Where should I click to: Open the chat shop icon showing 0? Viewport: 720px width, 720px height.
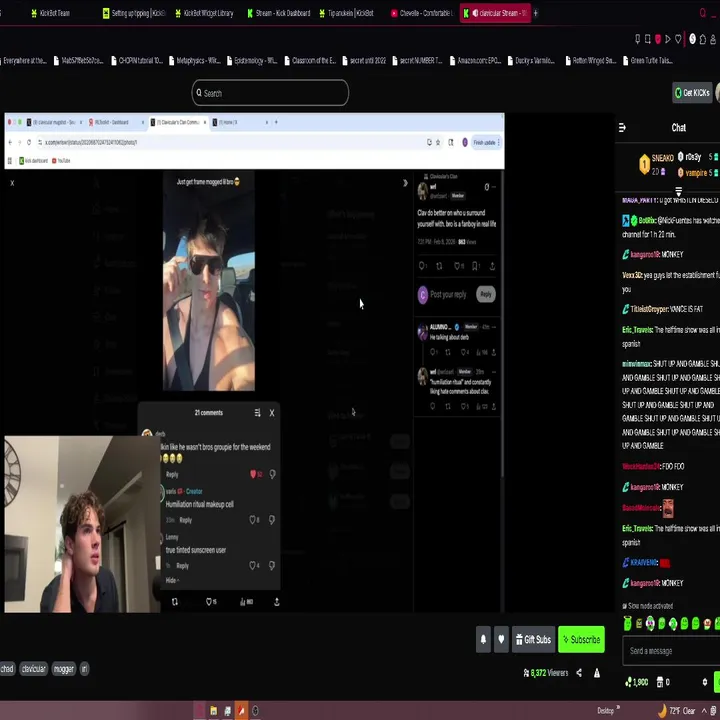663,682
